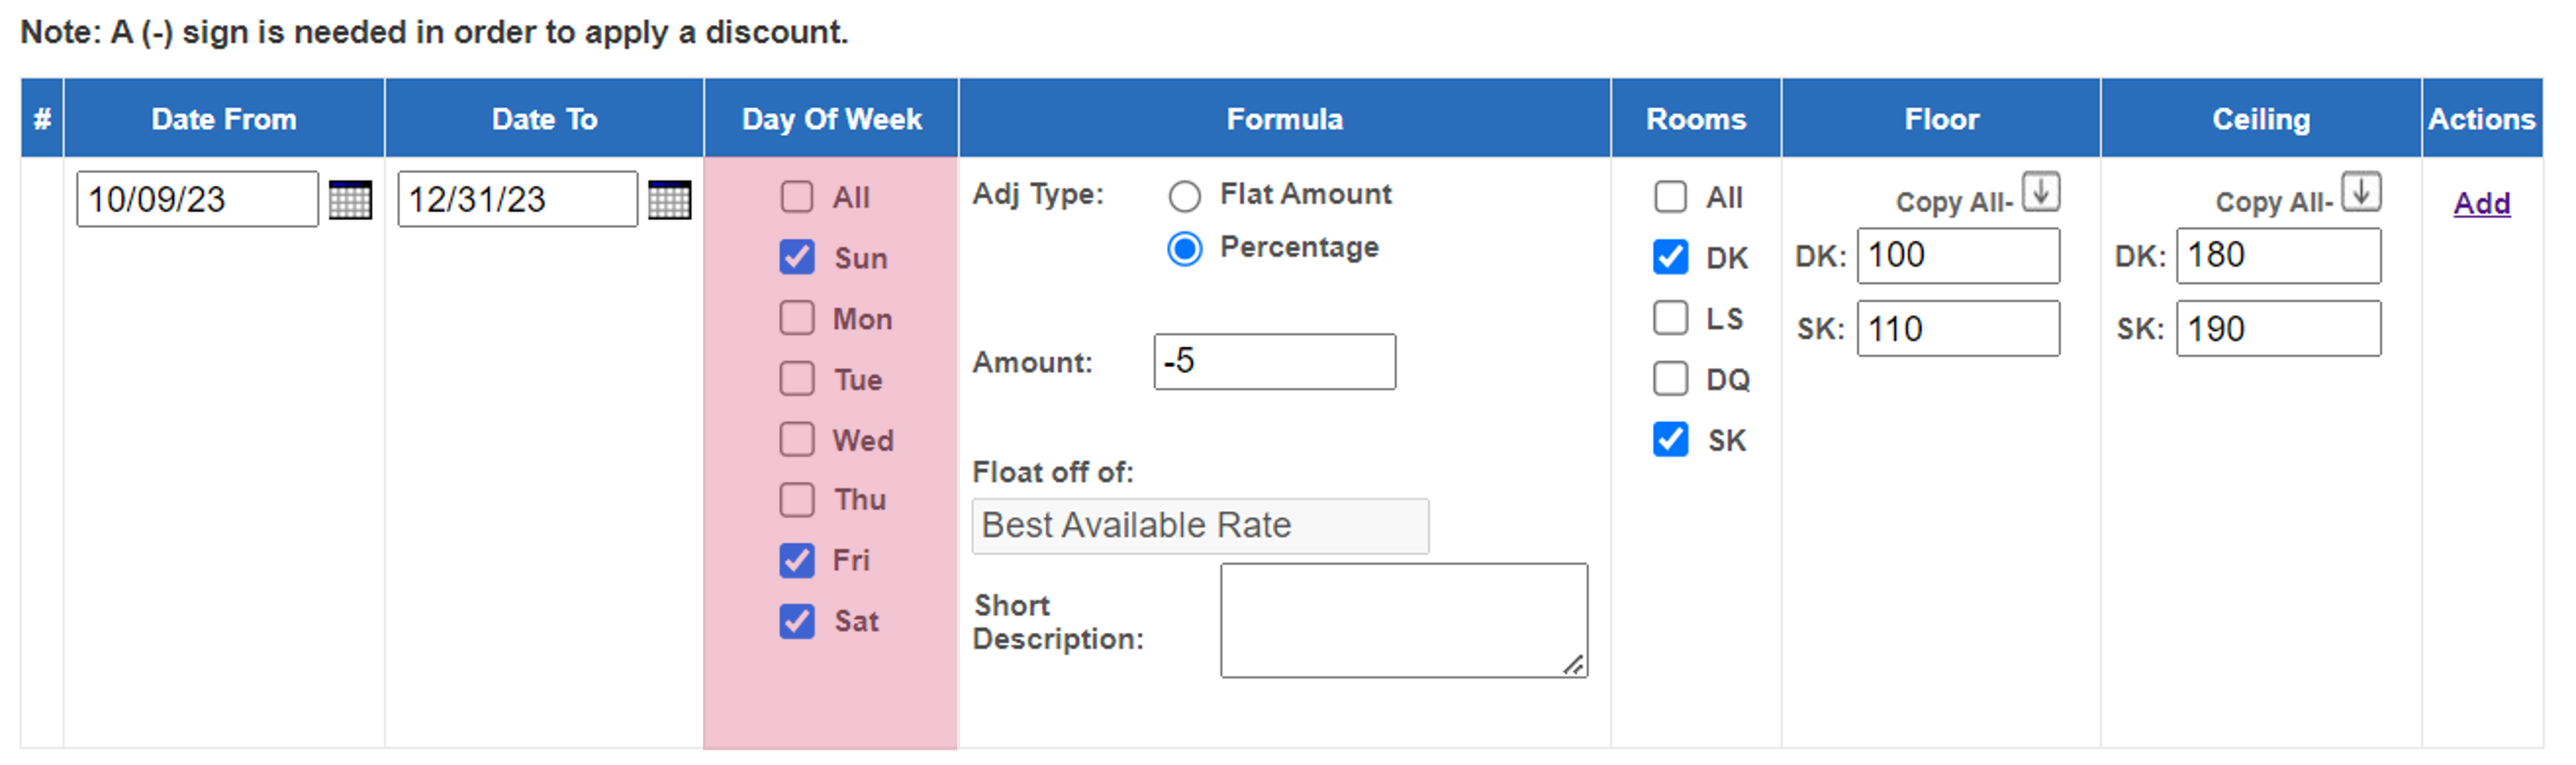Click the Date From column header
The image size is (2576, 765).
tap(224, 118)
